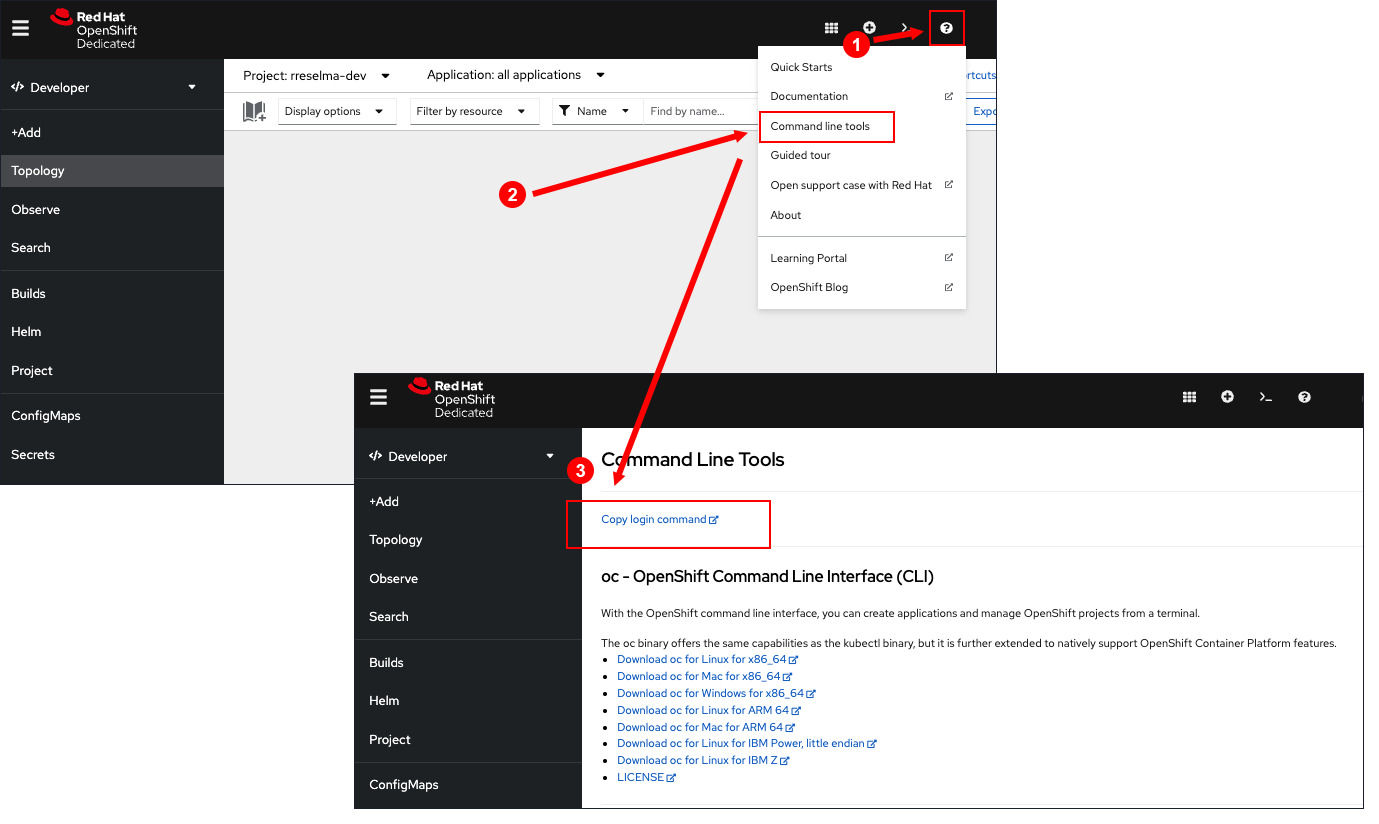Screen dimensions: 1379x824
Task: Click Download oc for Windows for x86_64
Action: click(717, 693)
